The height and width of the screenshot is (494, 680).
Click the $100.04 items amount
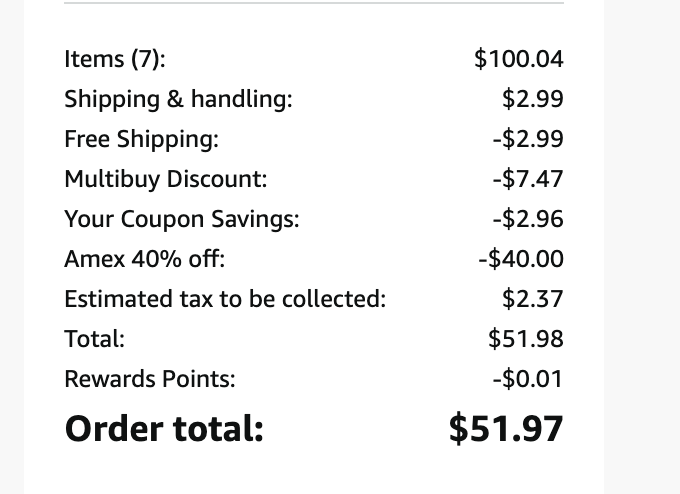pos(519,59)
